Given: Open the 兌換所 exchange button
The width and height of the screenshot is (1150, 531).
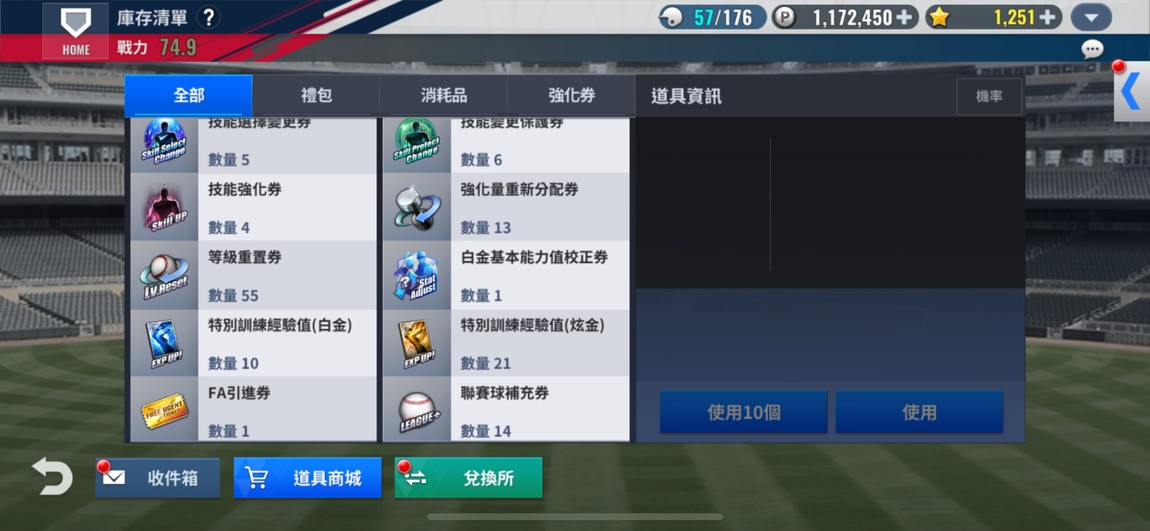Looking at the screenshot, I should 469,478.
